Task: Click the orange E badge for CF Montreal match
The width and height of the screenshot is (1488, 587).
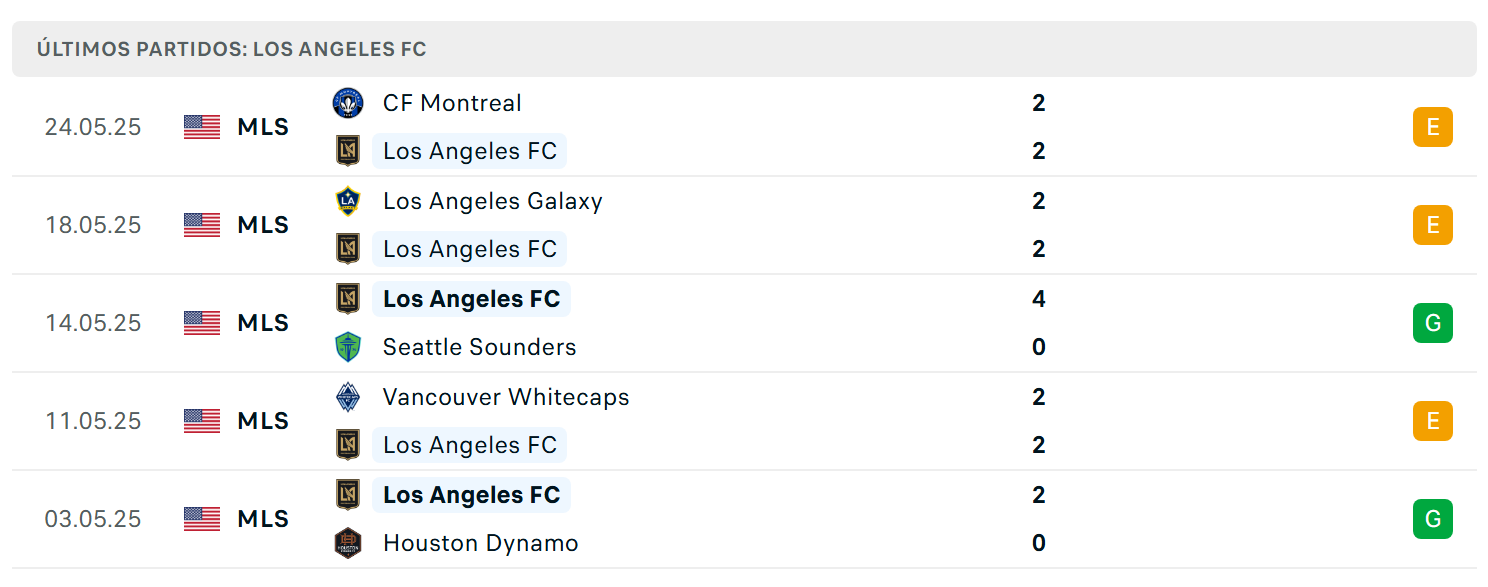Action: click(x=1432, y=127)
